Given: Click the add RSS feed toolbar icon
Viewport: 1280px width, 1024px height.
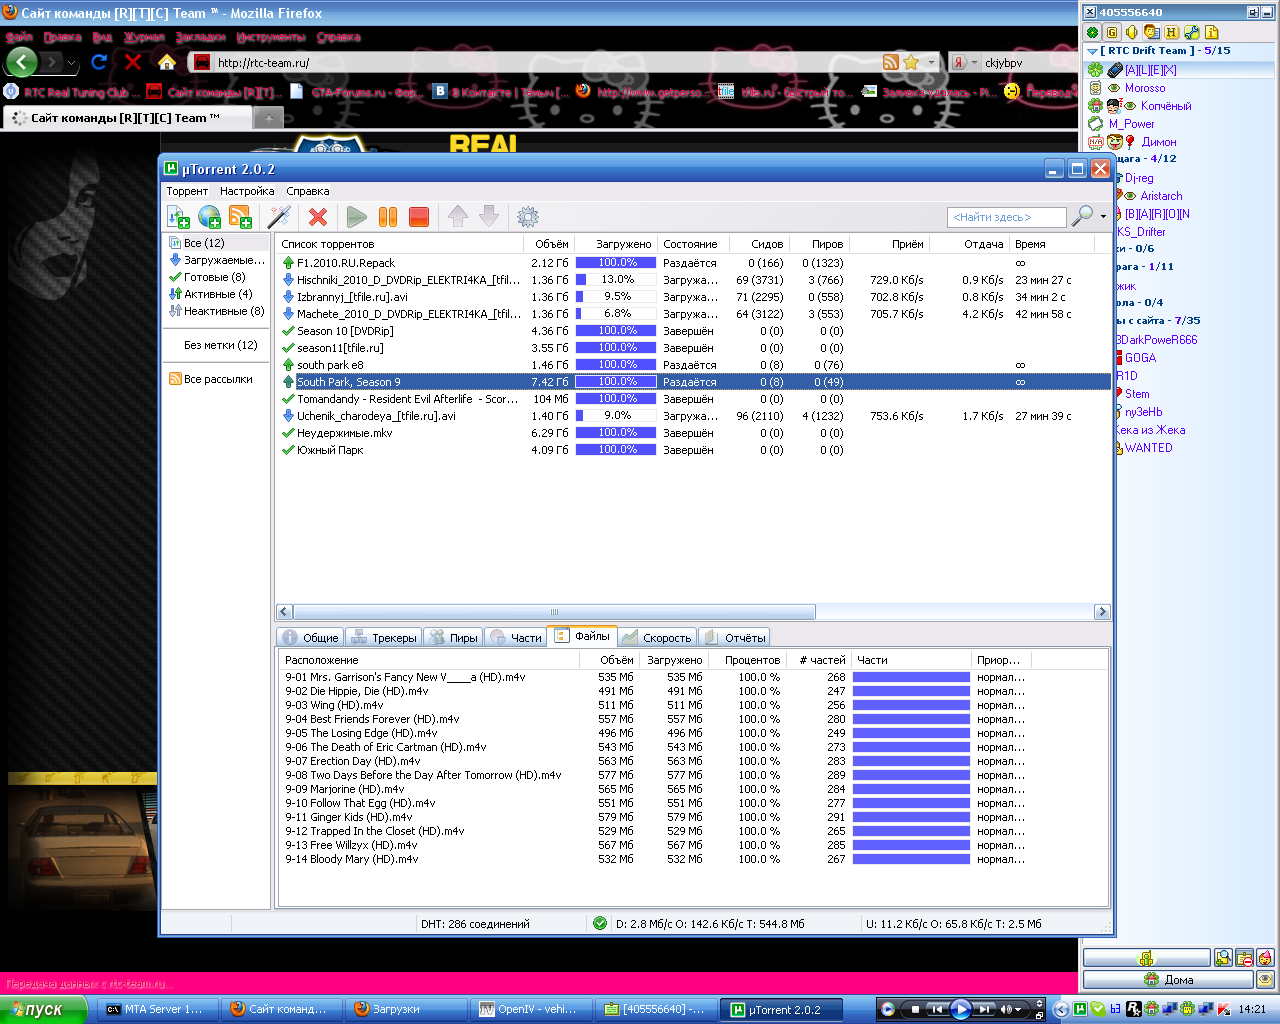Looking at the screenshot, I should 240,217.
